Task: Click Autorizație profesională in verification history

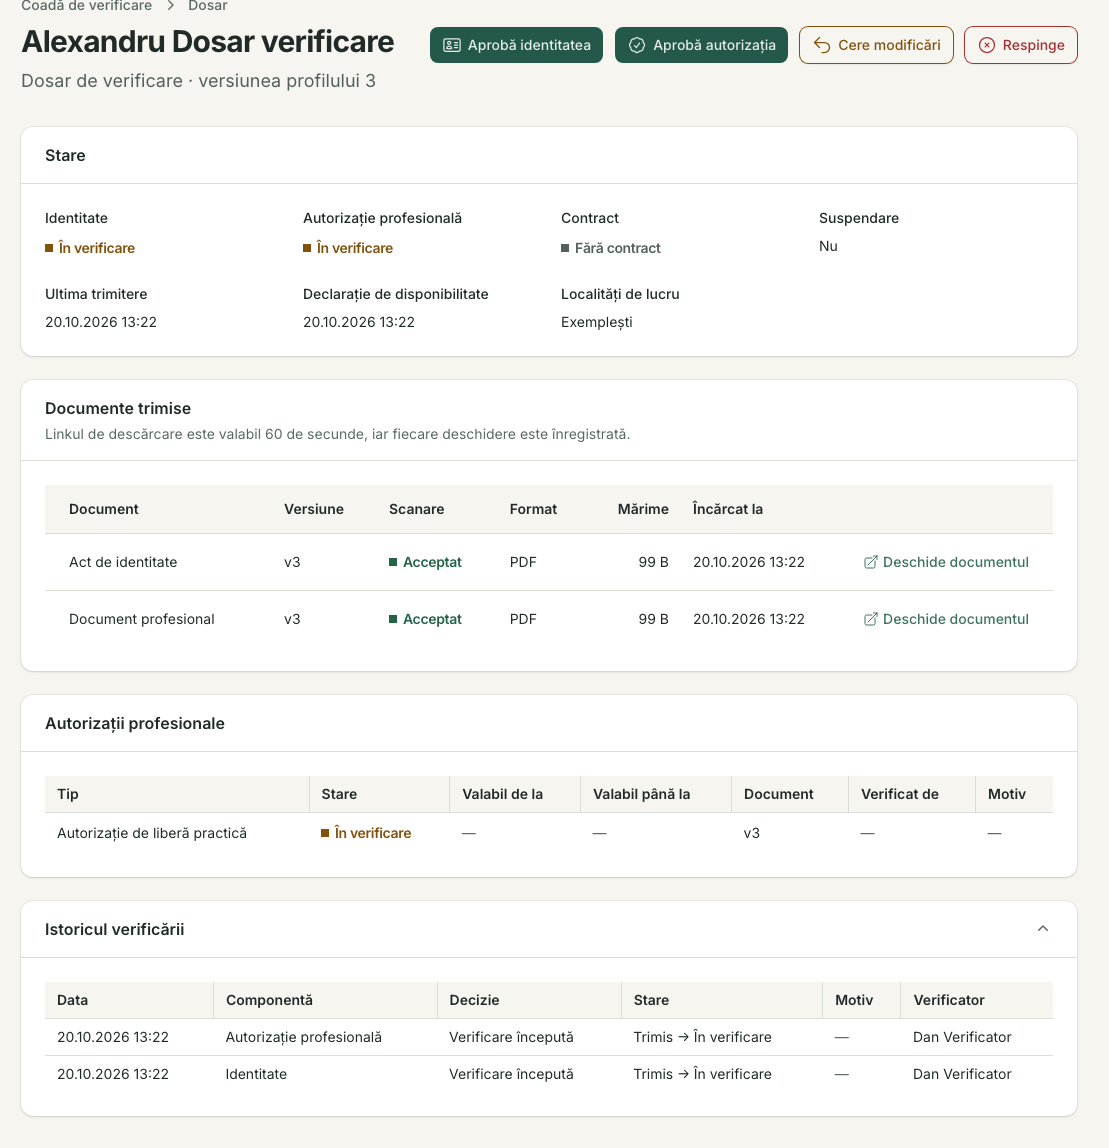Action: tap(304, 1037)
